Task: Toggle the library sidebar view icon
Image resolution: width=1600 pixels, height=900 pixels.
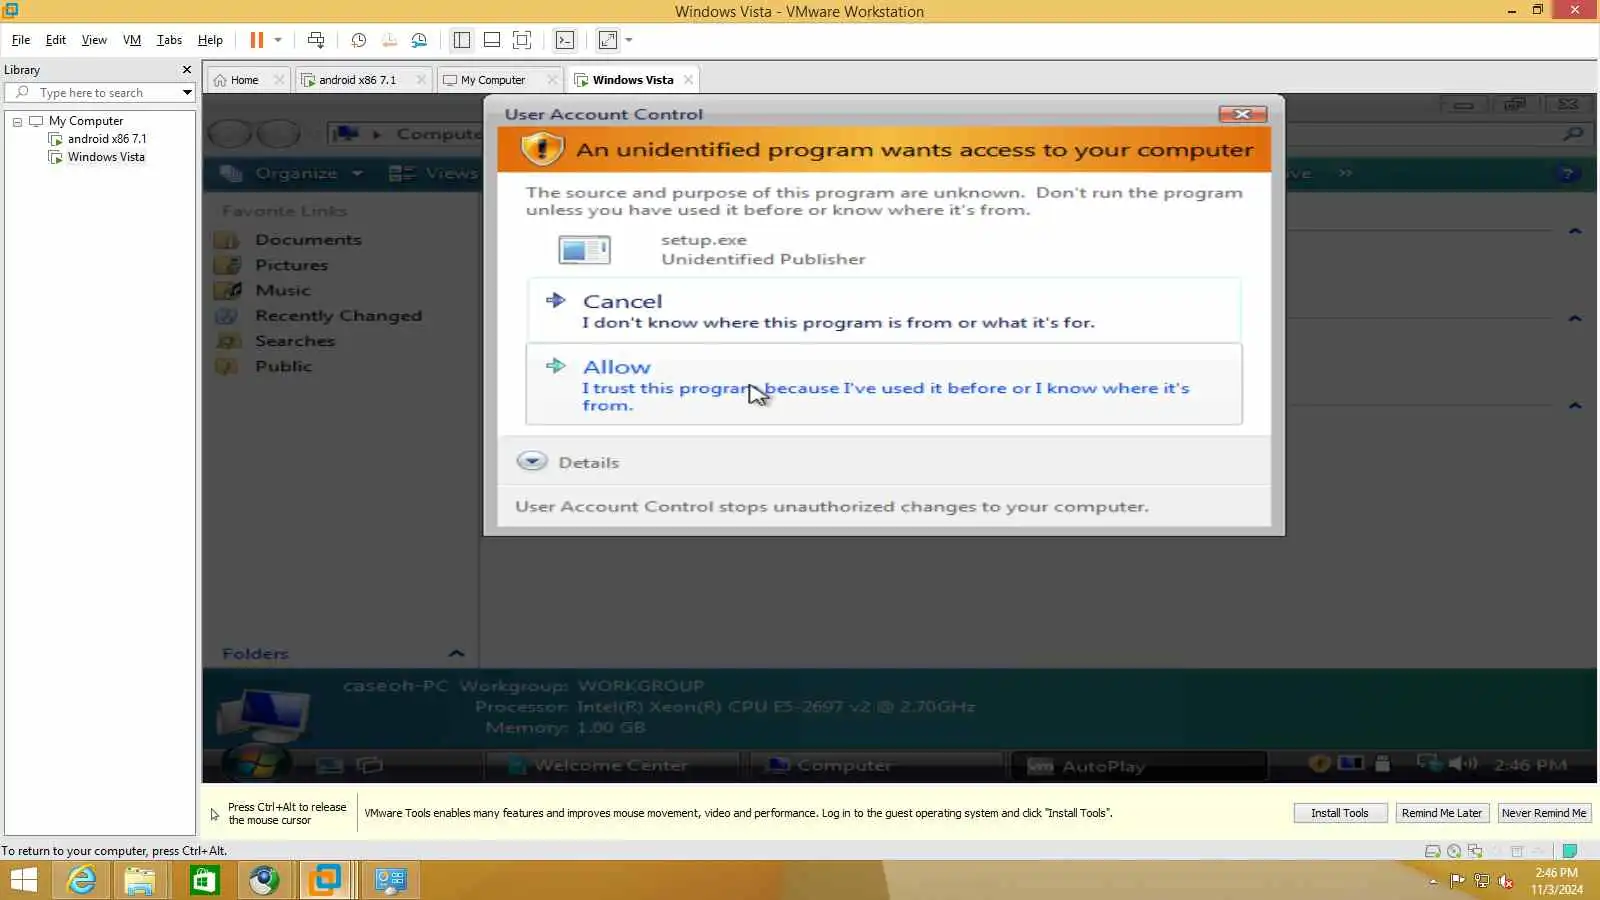Action: (462, 40)
